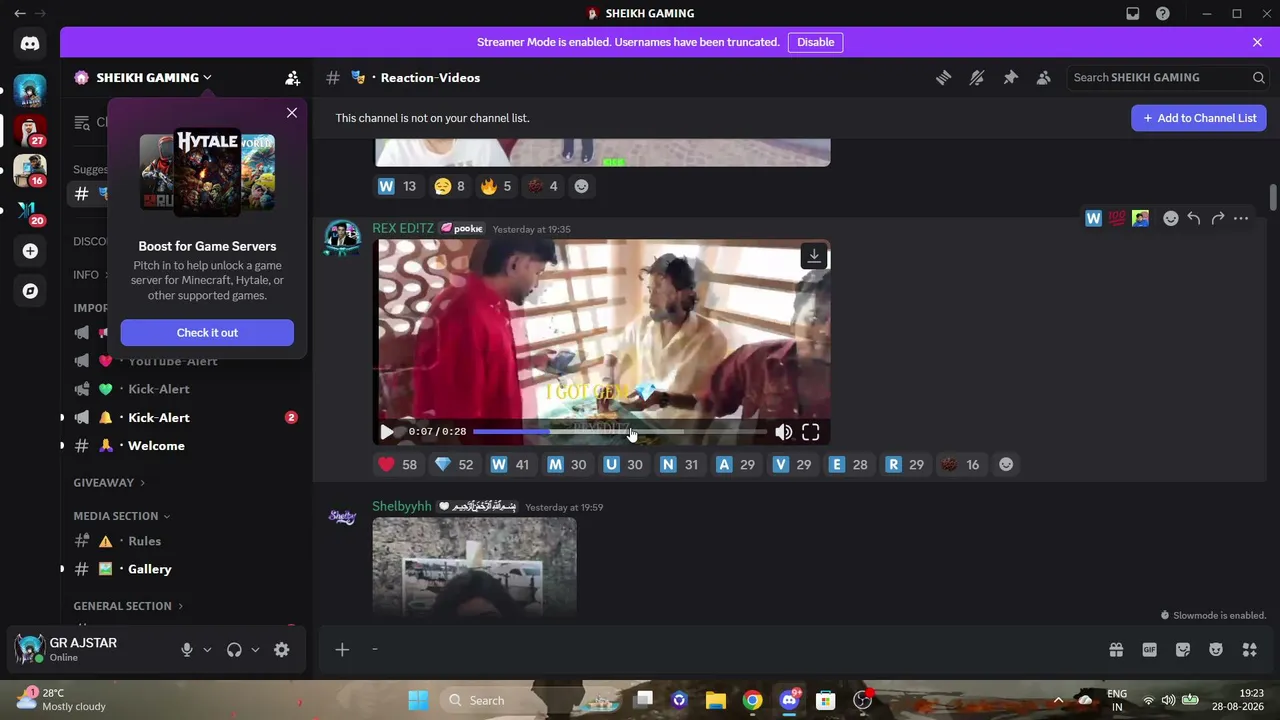
Task: Open the Threads icon in channel header
Action: (943, 77)
